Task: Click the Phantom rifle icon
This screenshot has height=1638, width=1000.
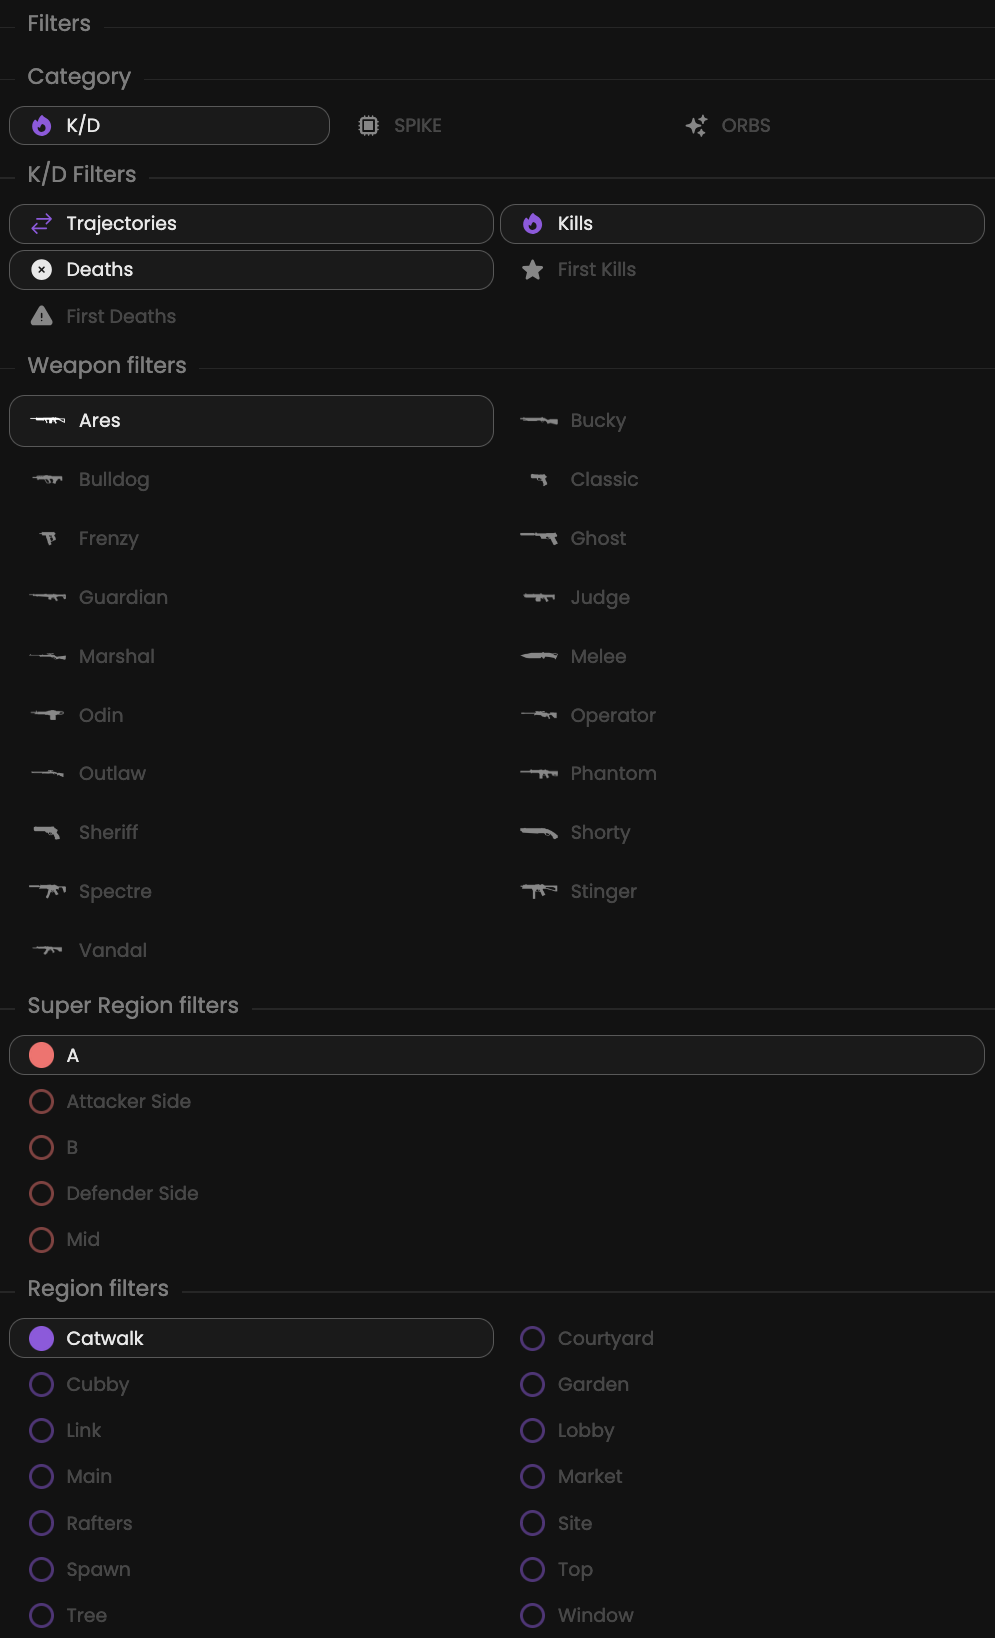Action: [539, 774]
